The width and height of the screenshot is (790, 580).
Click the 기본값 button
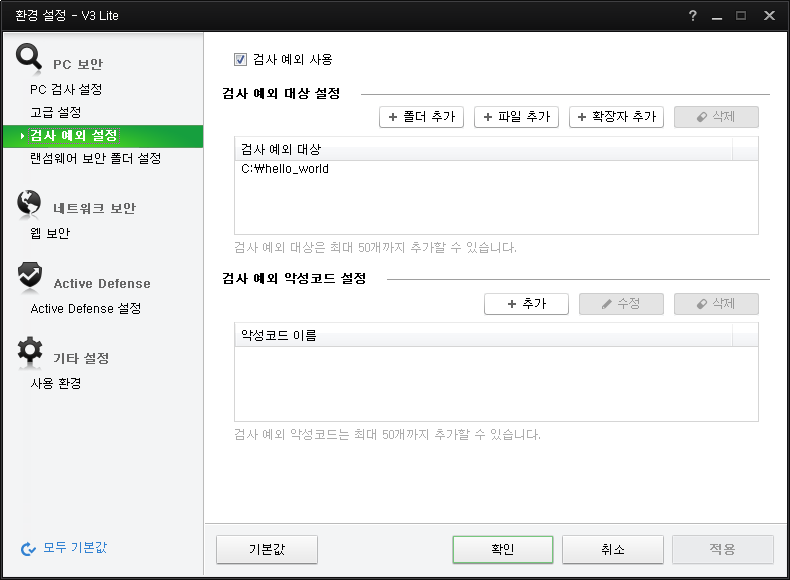pos(267,549)
